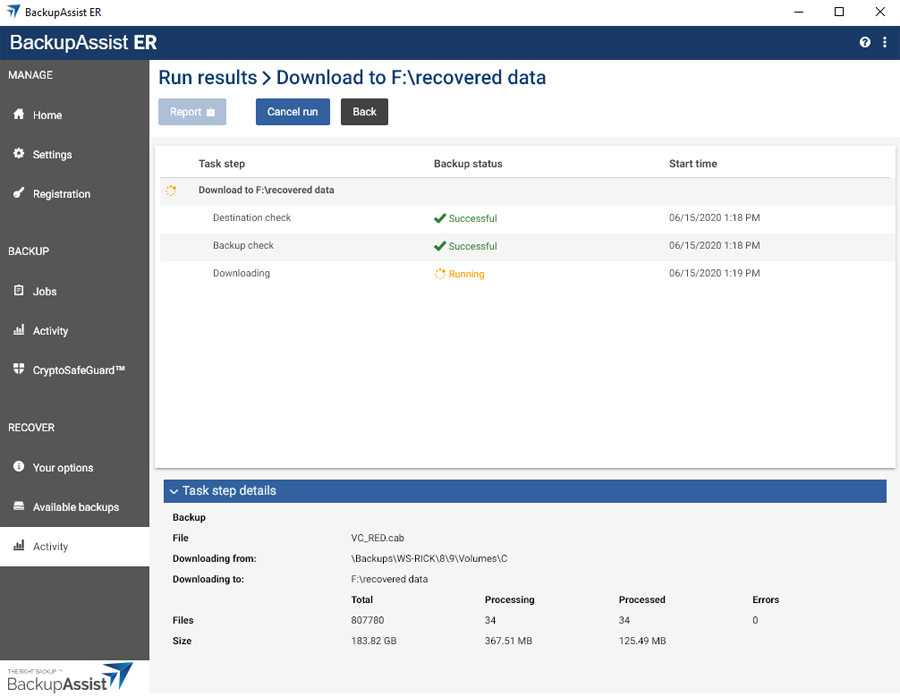Open Settings page from sidebar
Image resolution: width=900 pixels, height=697 pixels.
(75, 154)
